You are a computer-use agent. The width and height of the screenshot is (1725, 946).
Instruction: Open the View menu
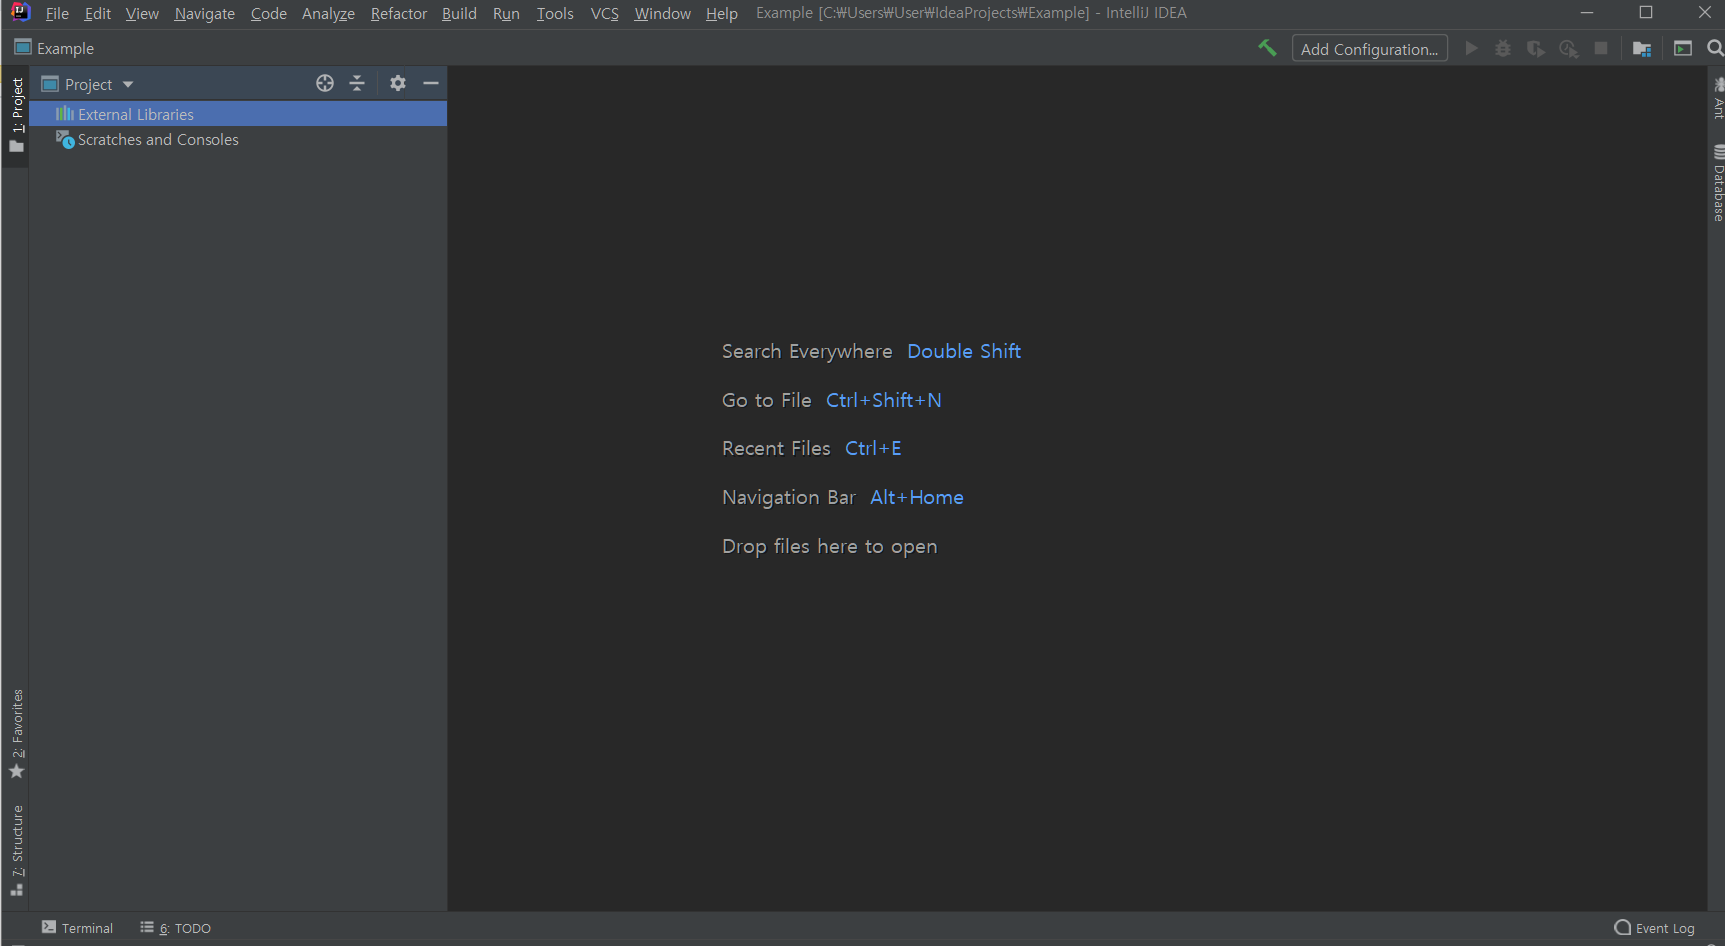142,13
